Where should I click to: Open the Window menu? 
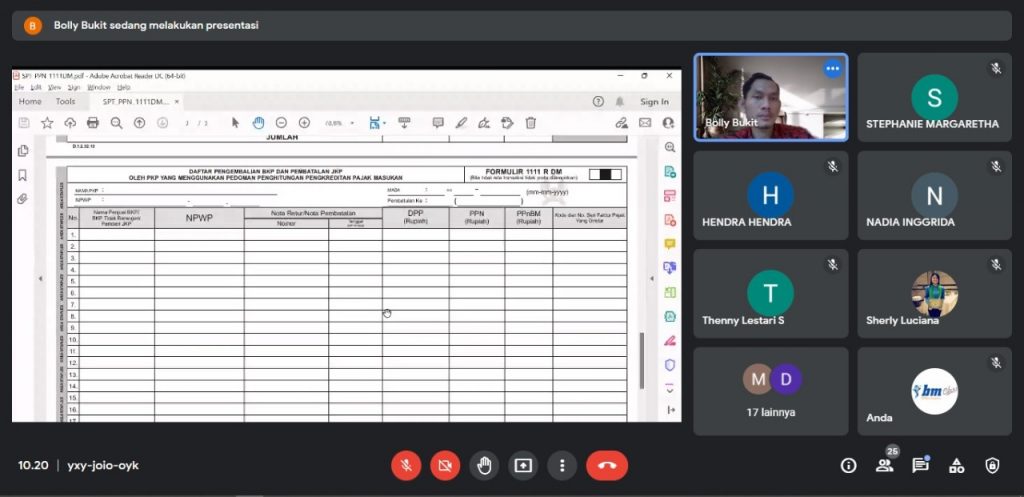click(99, 87)
